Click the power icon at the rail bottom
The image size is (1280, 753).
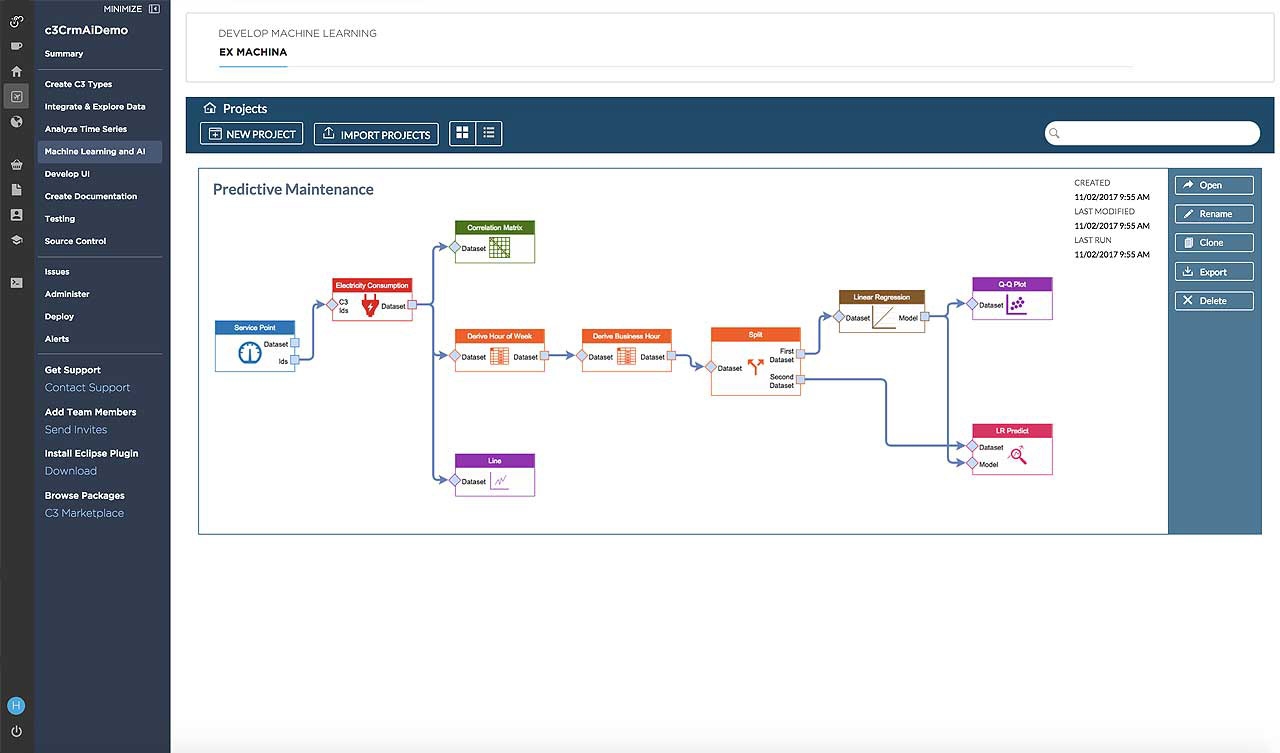point(16,732)
